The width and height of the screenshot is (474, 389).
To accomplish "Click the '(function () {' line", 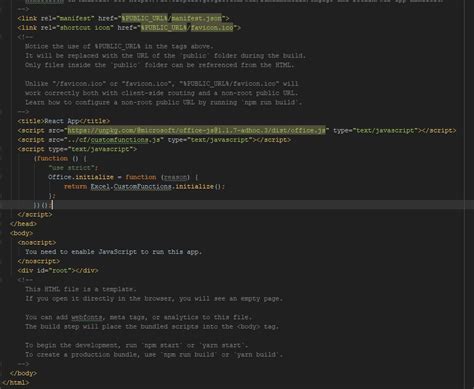I will (60, 158).
